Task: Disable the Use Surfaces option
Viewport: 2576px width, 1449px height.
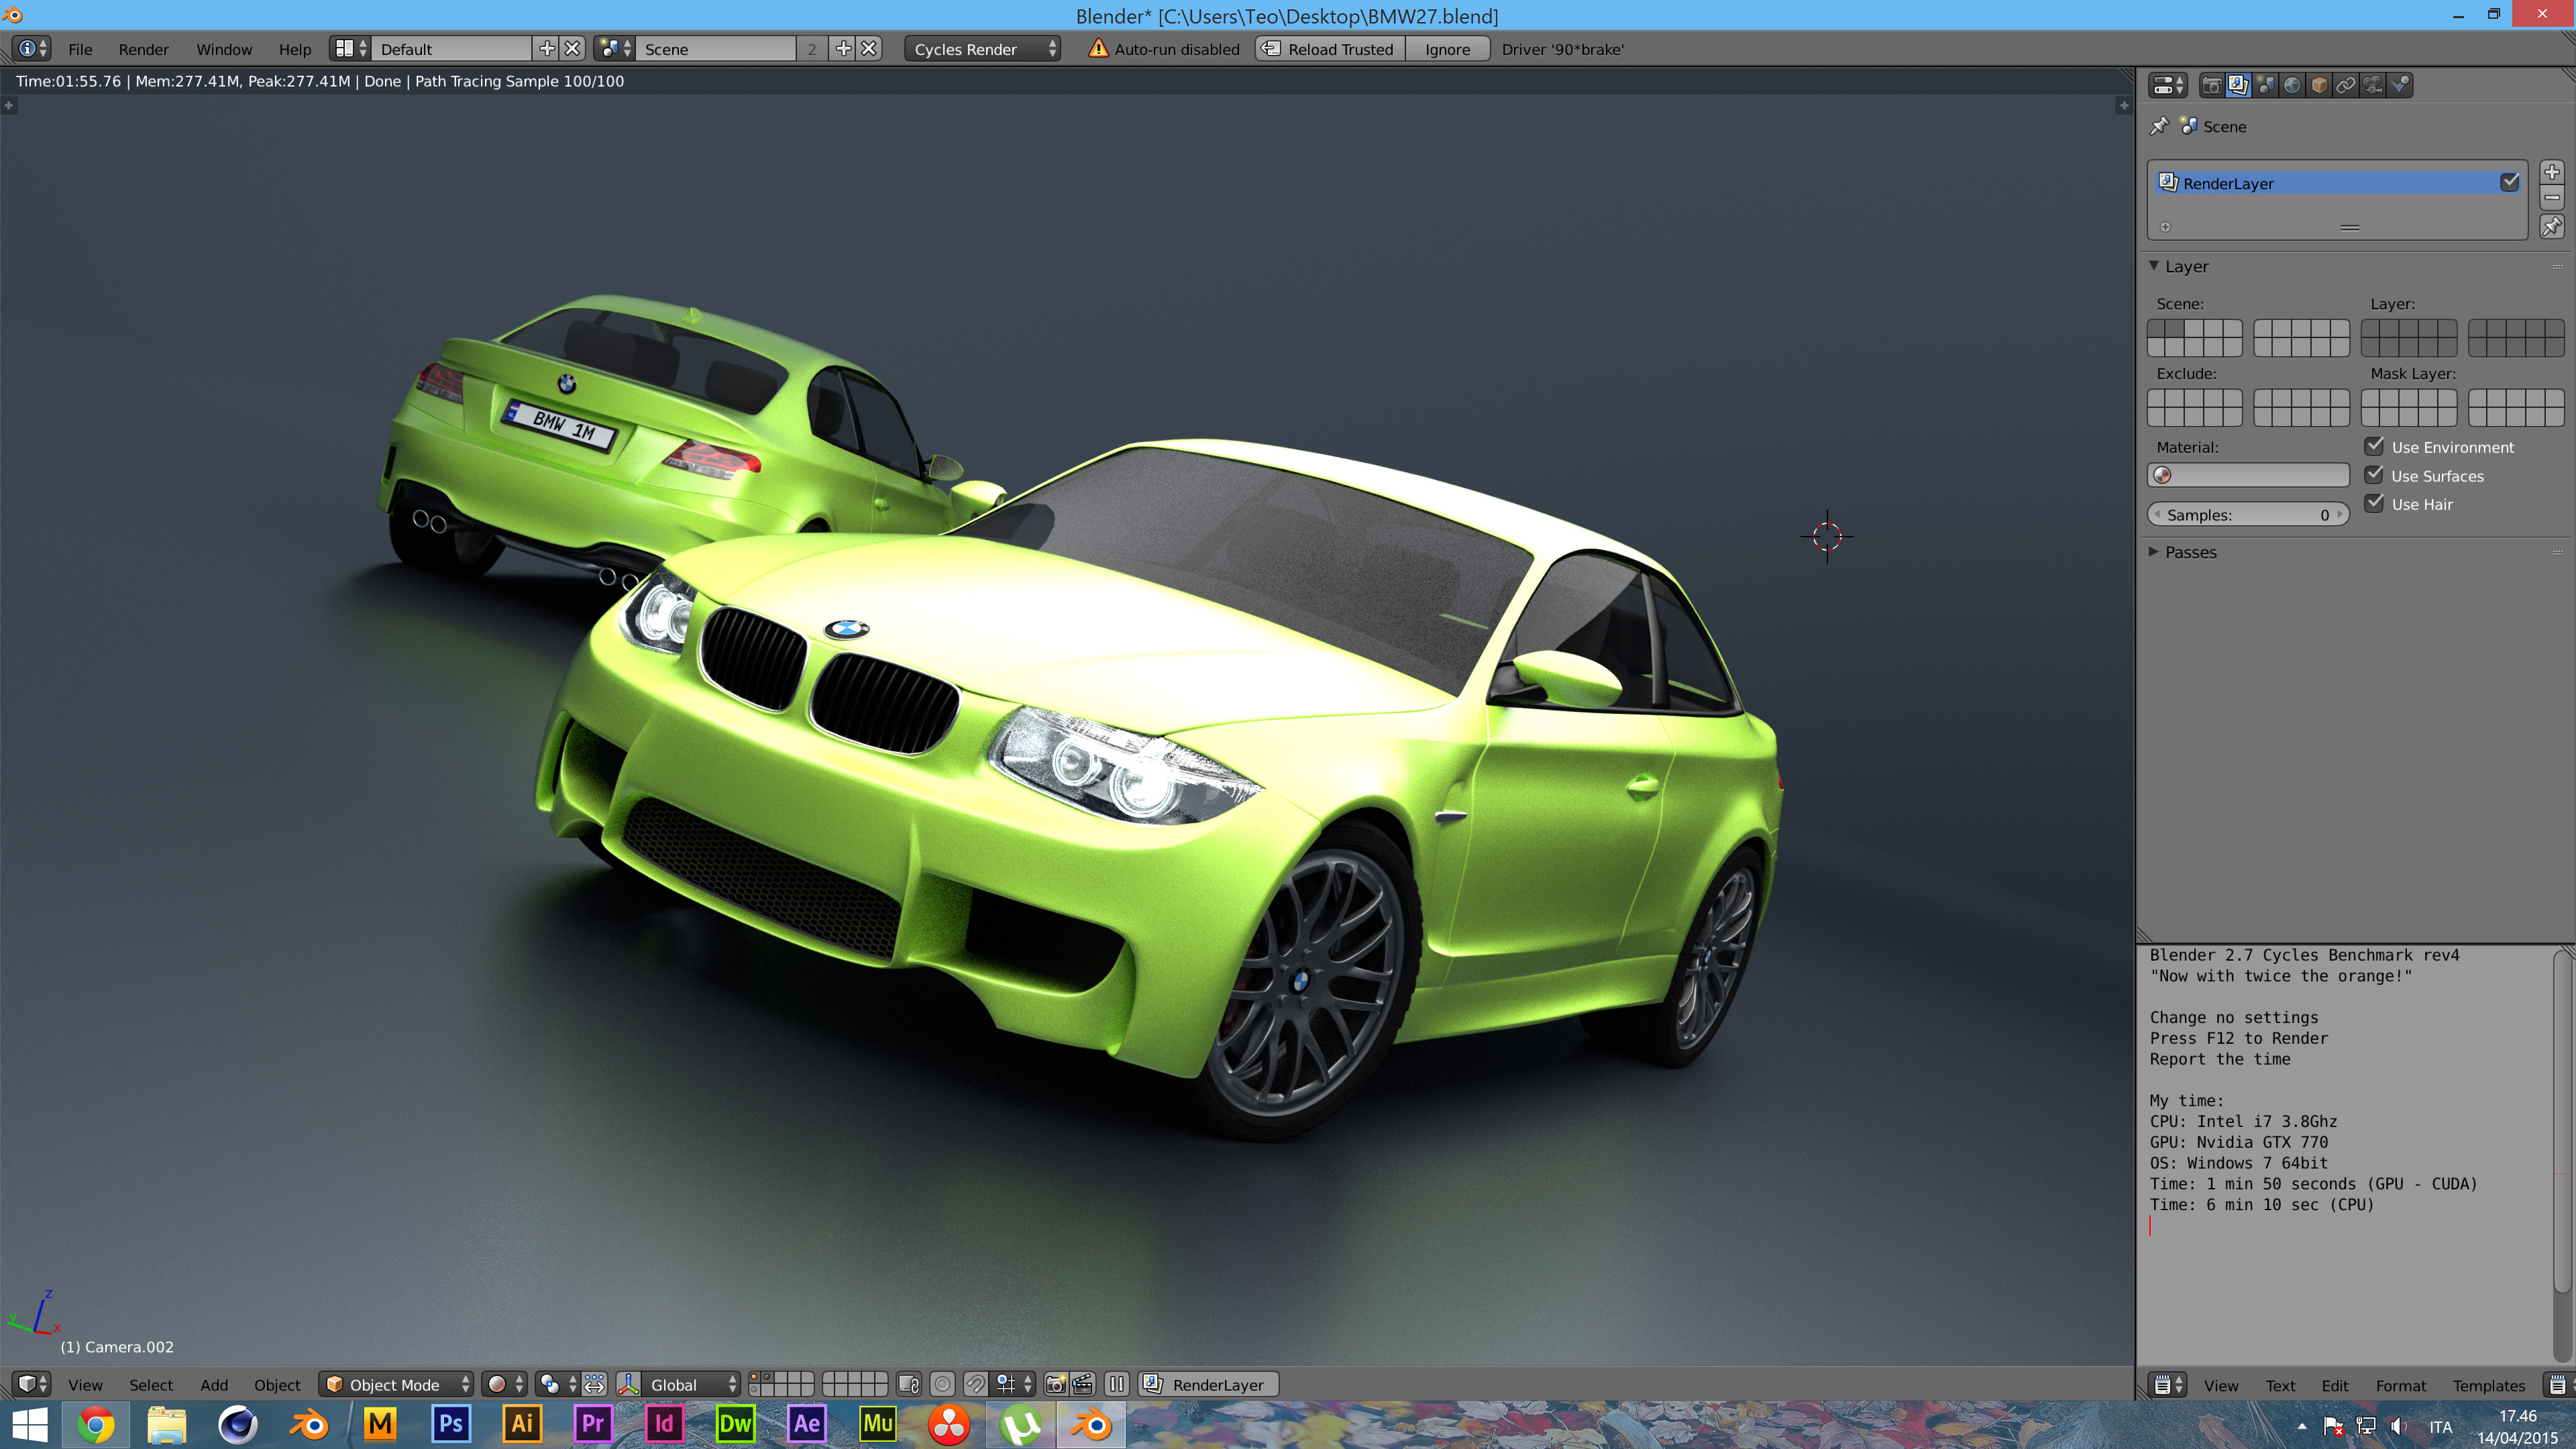Action: 2374,475
